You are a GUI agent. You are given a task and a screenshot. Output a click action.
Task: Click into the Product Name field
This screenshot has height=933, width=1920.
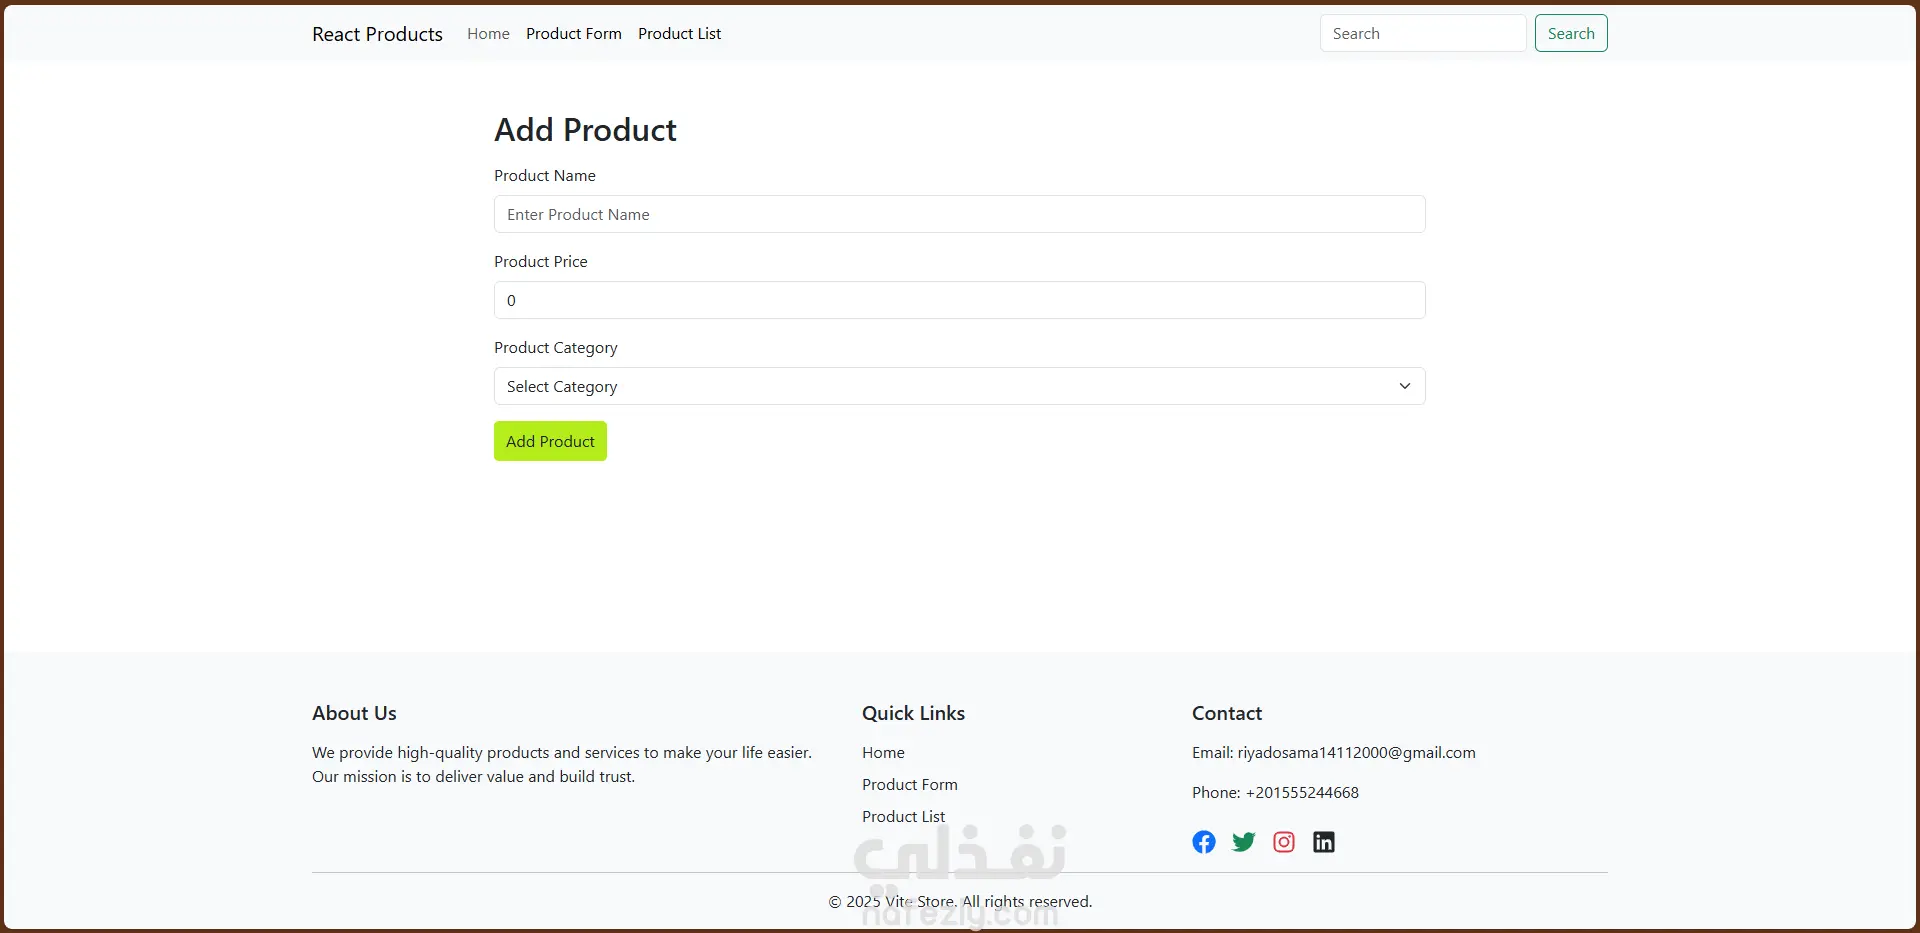click(x=959, y=214)
